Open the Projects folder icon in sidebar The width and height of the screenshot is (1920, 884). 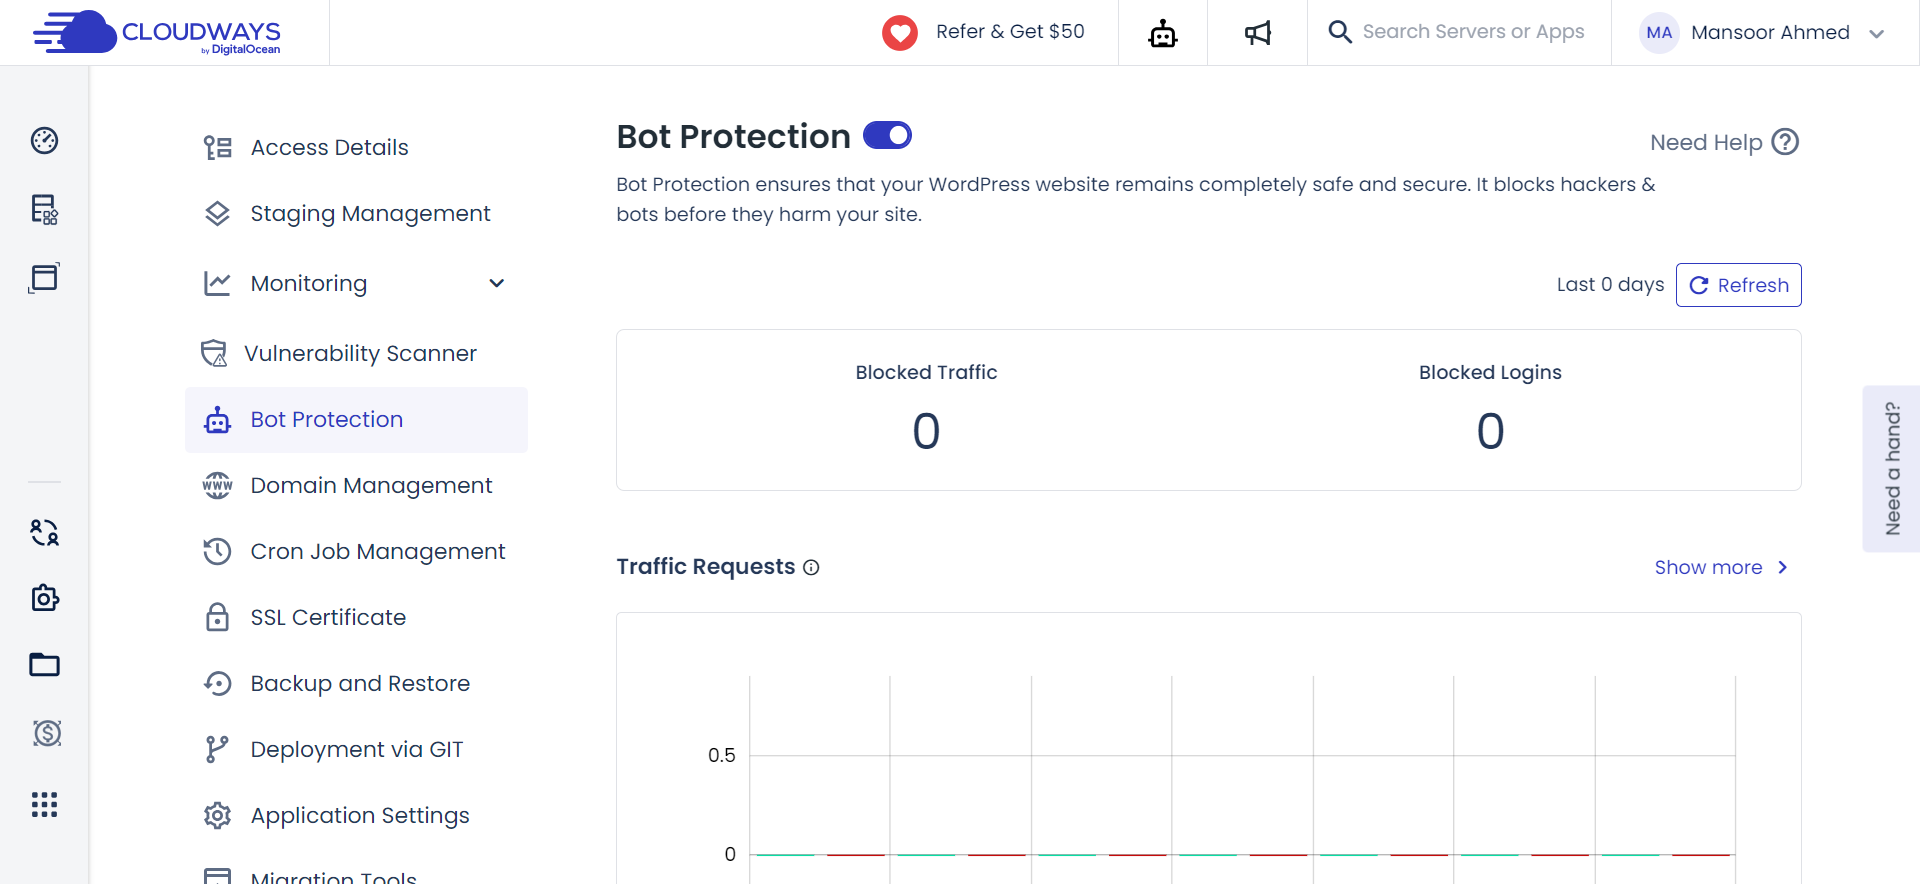(44, 665)
